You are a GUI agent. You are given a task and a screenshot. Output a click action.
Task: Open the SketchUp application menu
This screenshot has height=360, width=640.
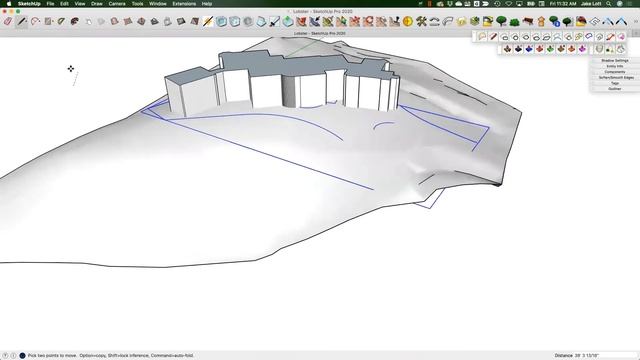(29, 4)
